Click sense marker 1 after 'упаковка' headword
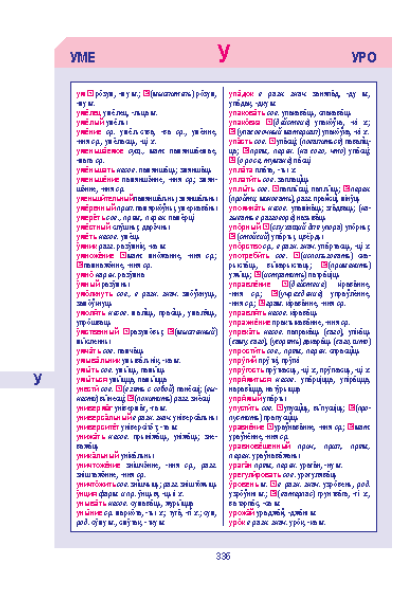Viewport: 420px width, 600px height. coord(269,122)
